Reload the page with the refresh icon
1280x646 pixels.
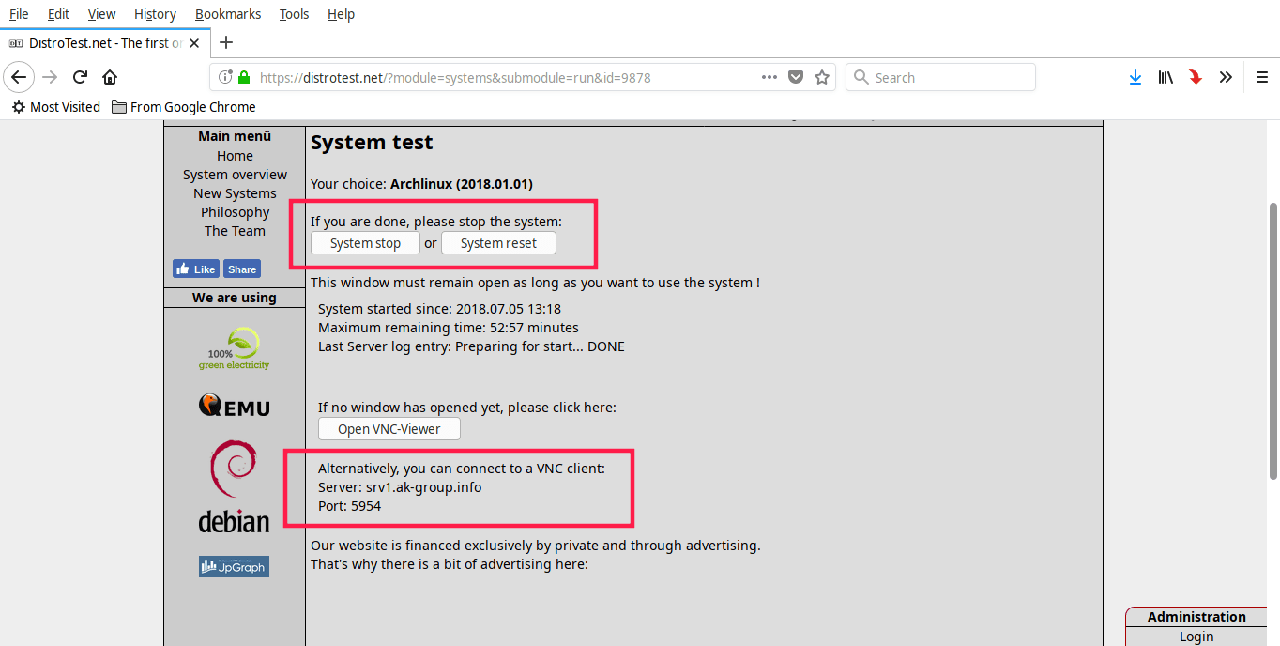point(80,78)
